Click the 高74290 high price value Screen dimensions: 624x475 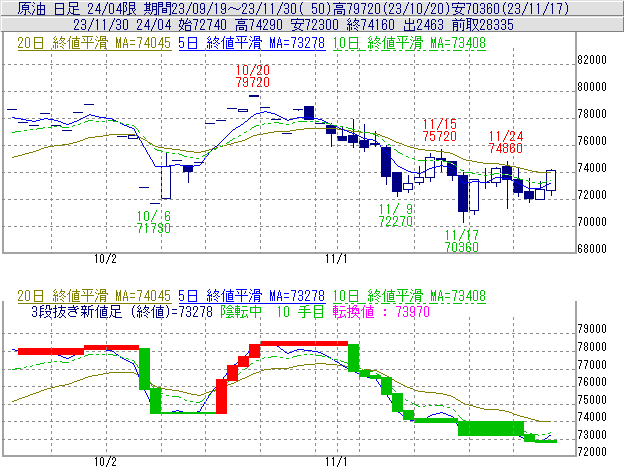259,25
